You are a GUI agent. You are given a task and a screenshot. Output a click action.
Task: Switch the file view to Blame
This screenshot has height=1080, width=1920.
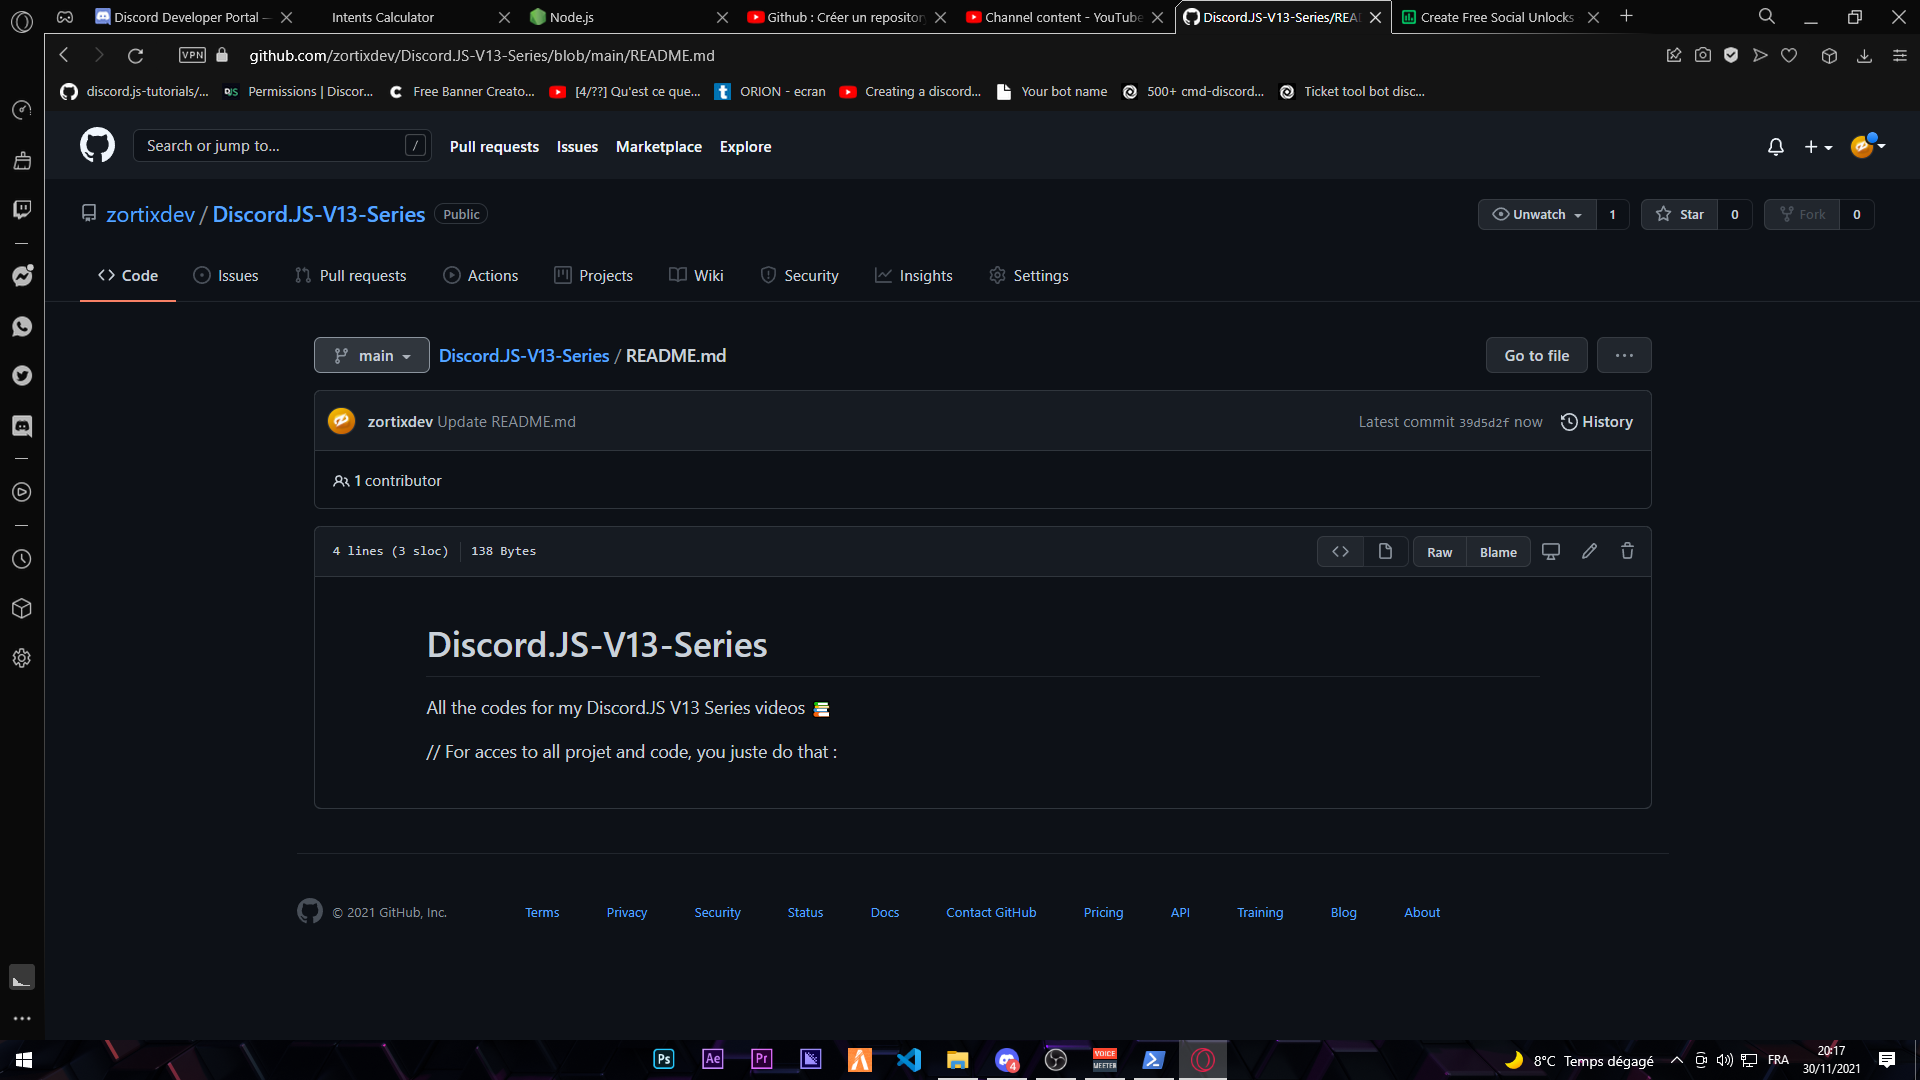pos(1497,551)
